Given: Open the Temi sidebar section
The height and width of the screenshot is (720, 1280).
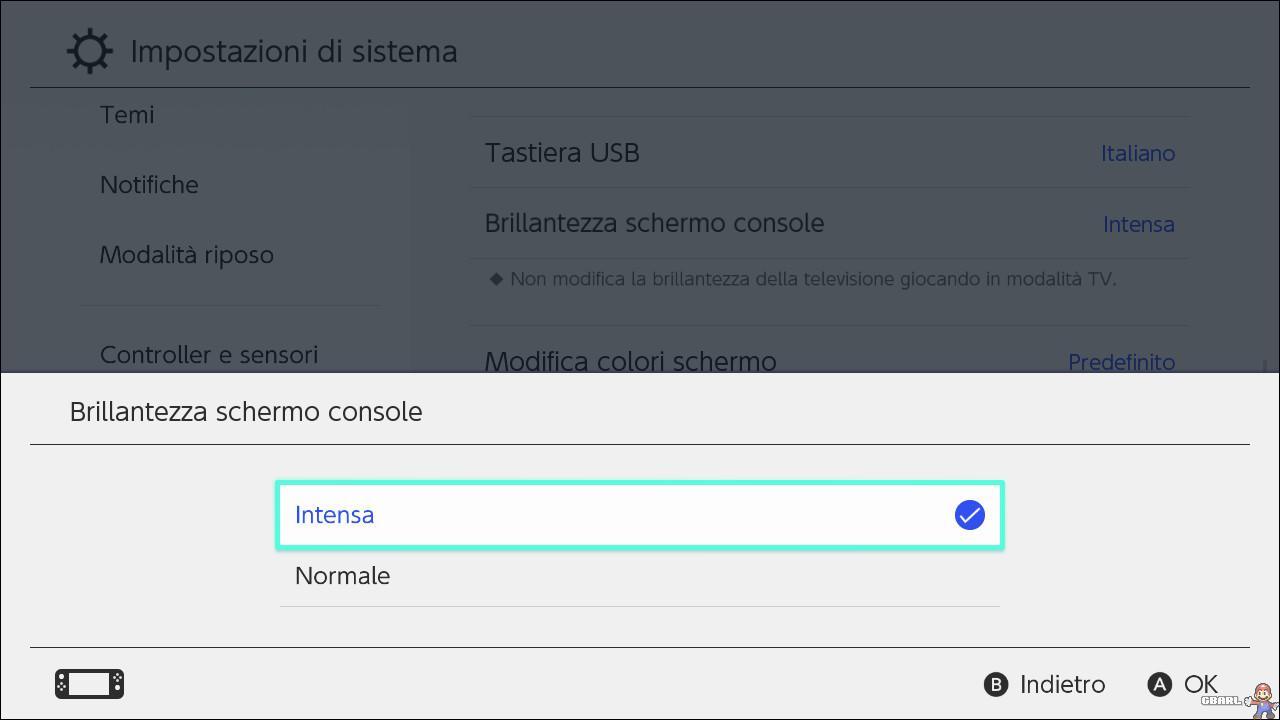Looking at the screenshot, I should click(x=127, y=115).
